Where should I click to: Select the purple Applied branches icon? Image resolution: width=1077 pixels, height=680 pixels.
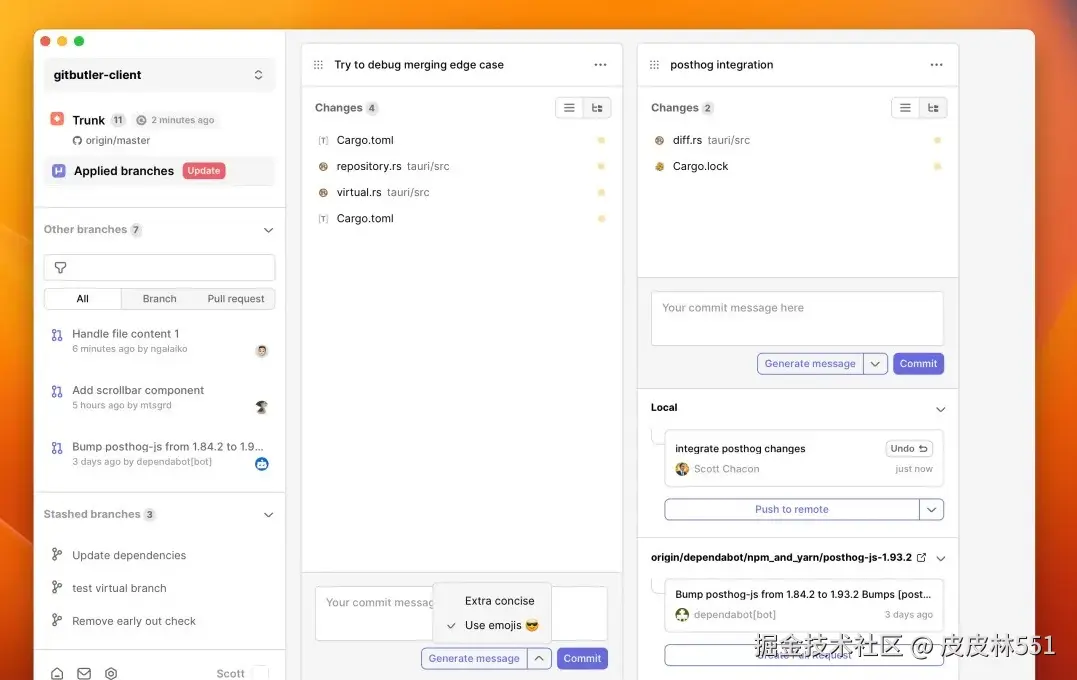[x=59, y=170]
